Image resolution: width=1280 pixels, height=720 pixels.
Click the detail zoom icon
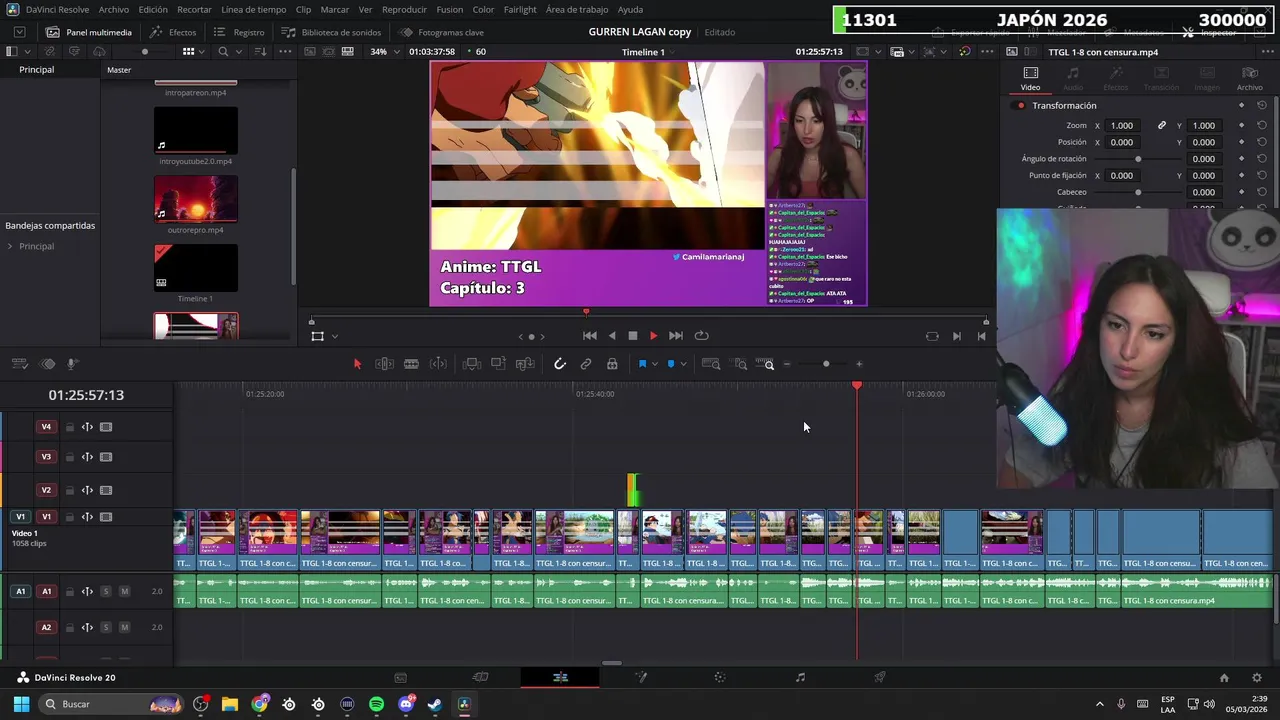(x=740, y=364)
